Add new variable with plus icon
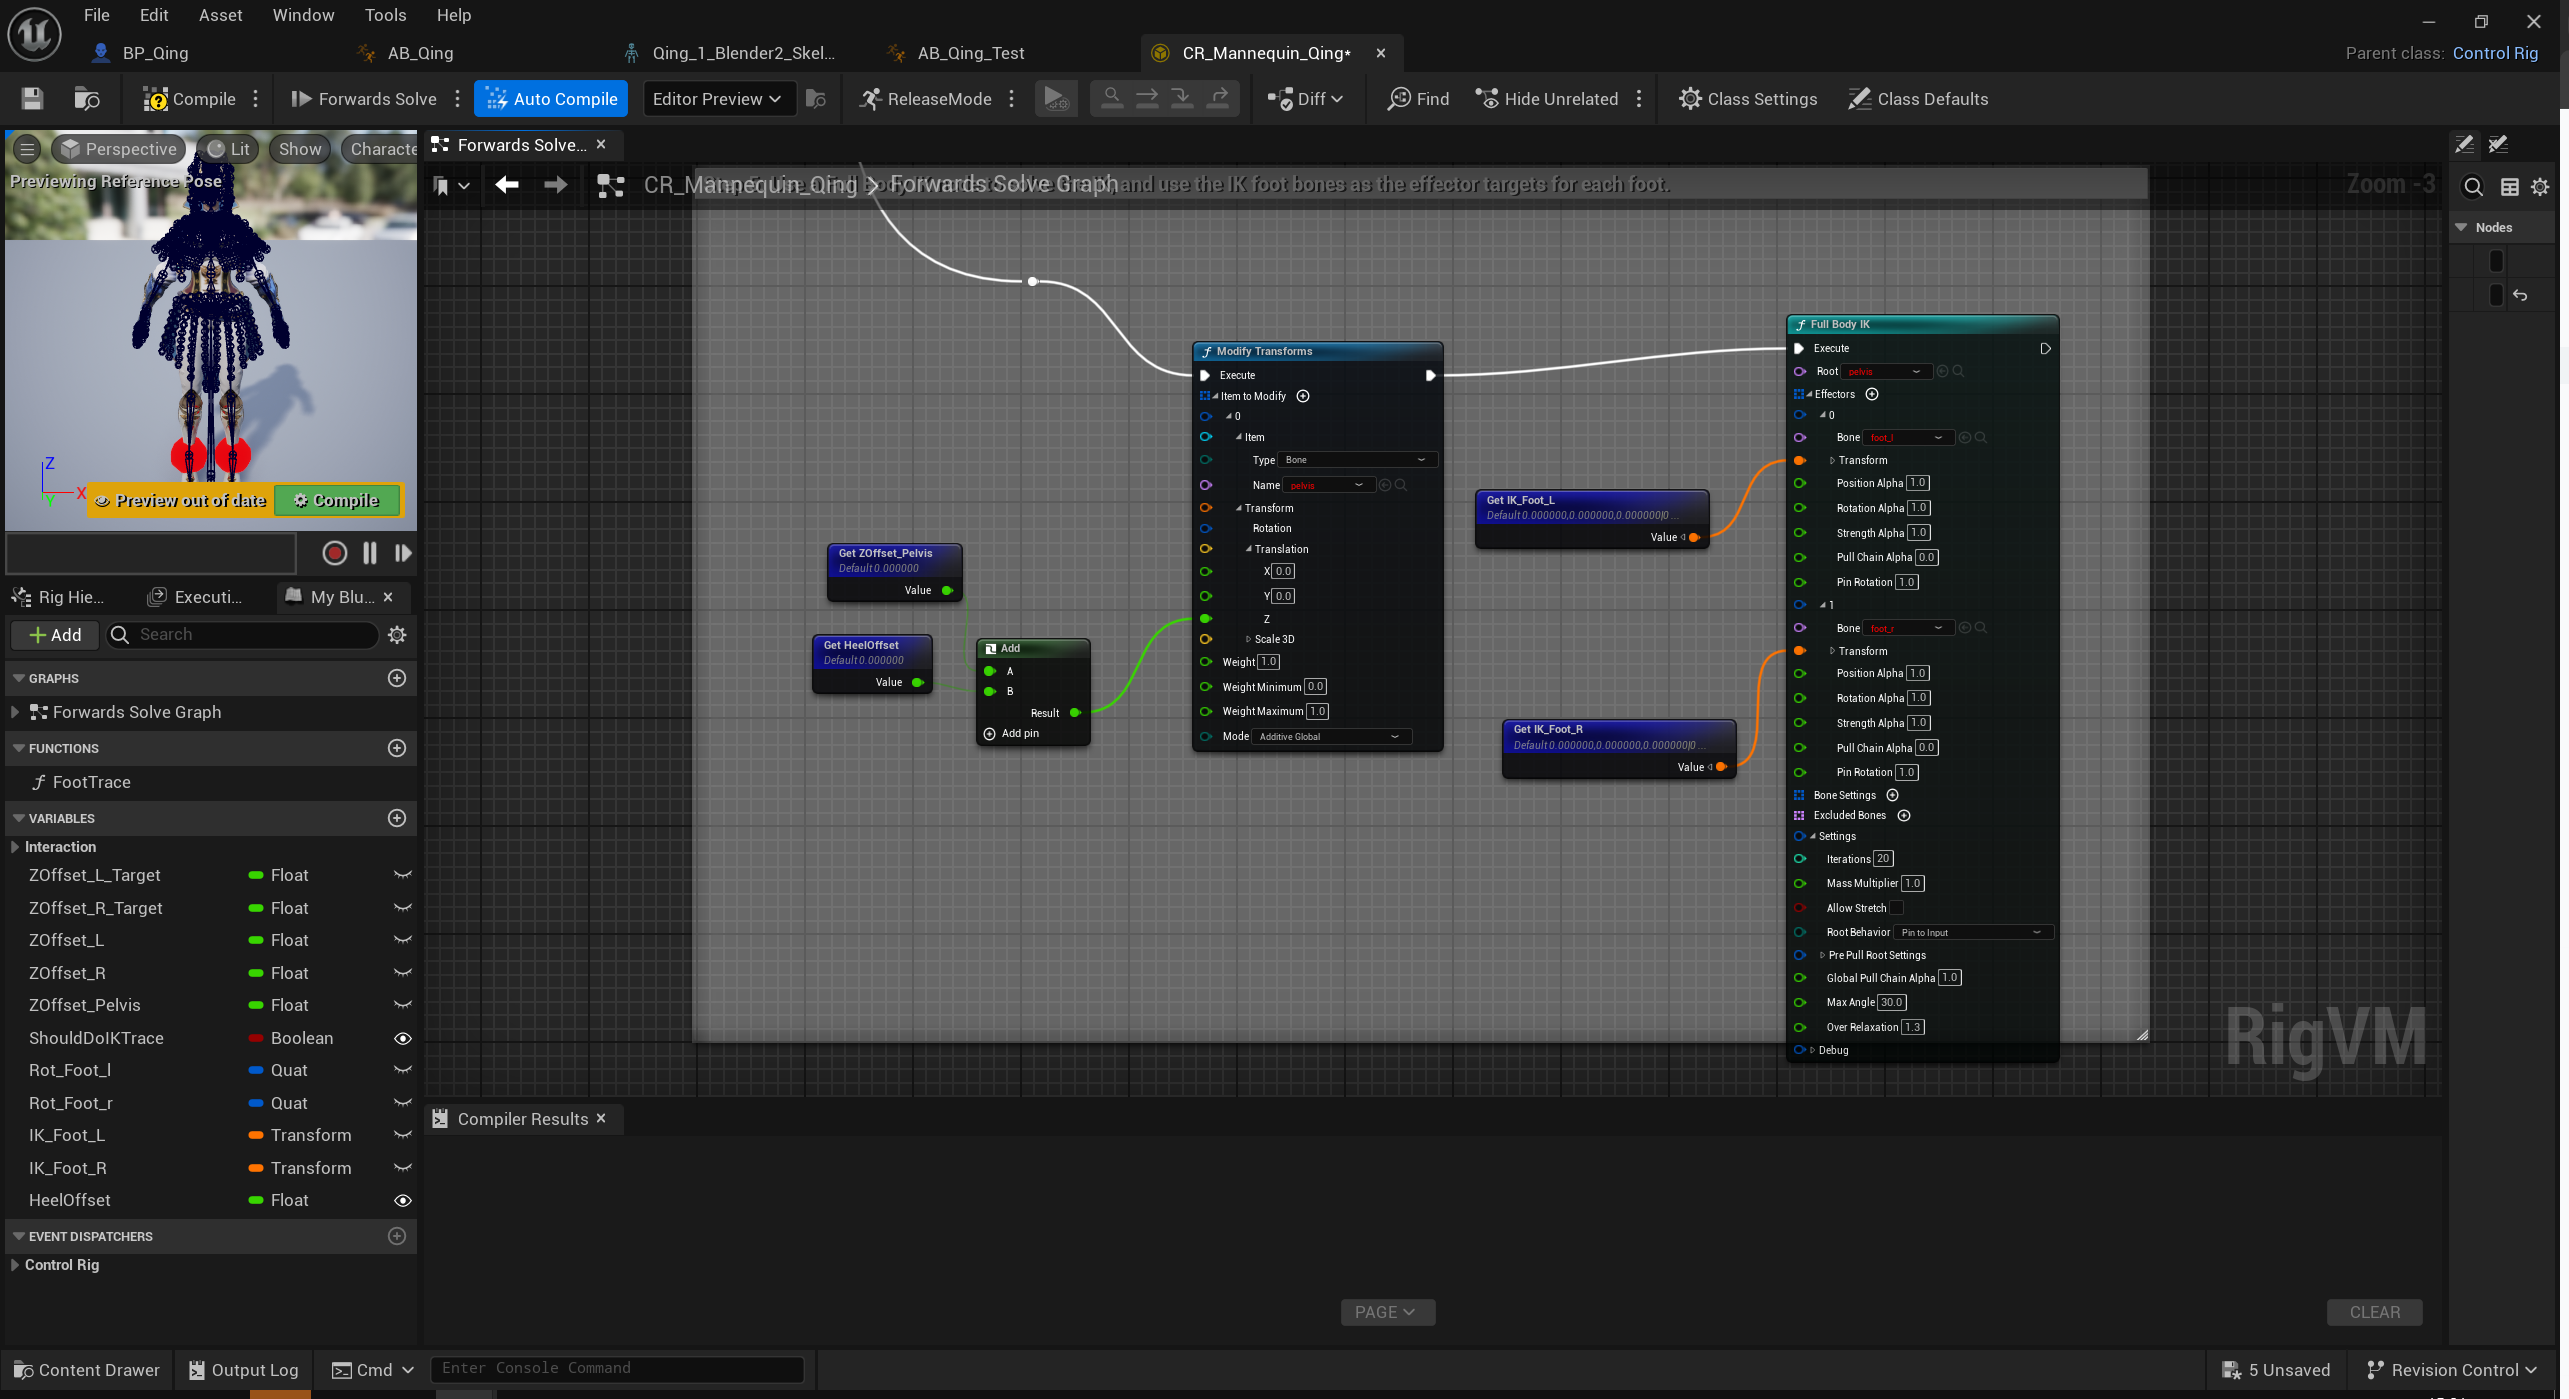Viewport: 2569px width, 1399px height. point(396,818)
